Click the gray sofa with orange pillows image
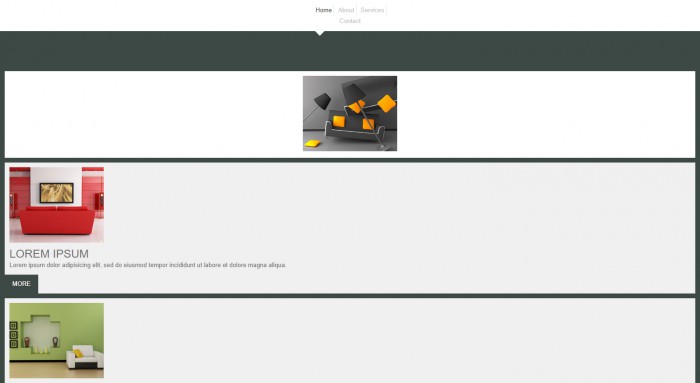The image size is (700, 383). pyautogui.click(x=350, y=113)
